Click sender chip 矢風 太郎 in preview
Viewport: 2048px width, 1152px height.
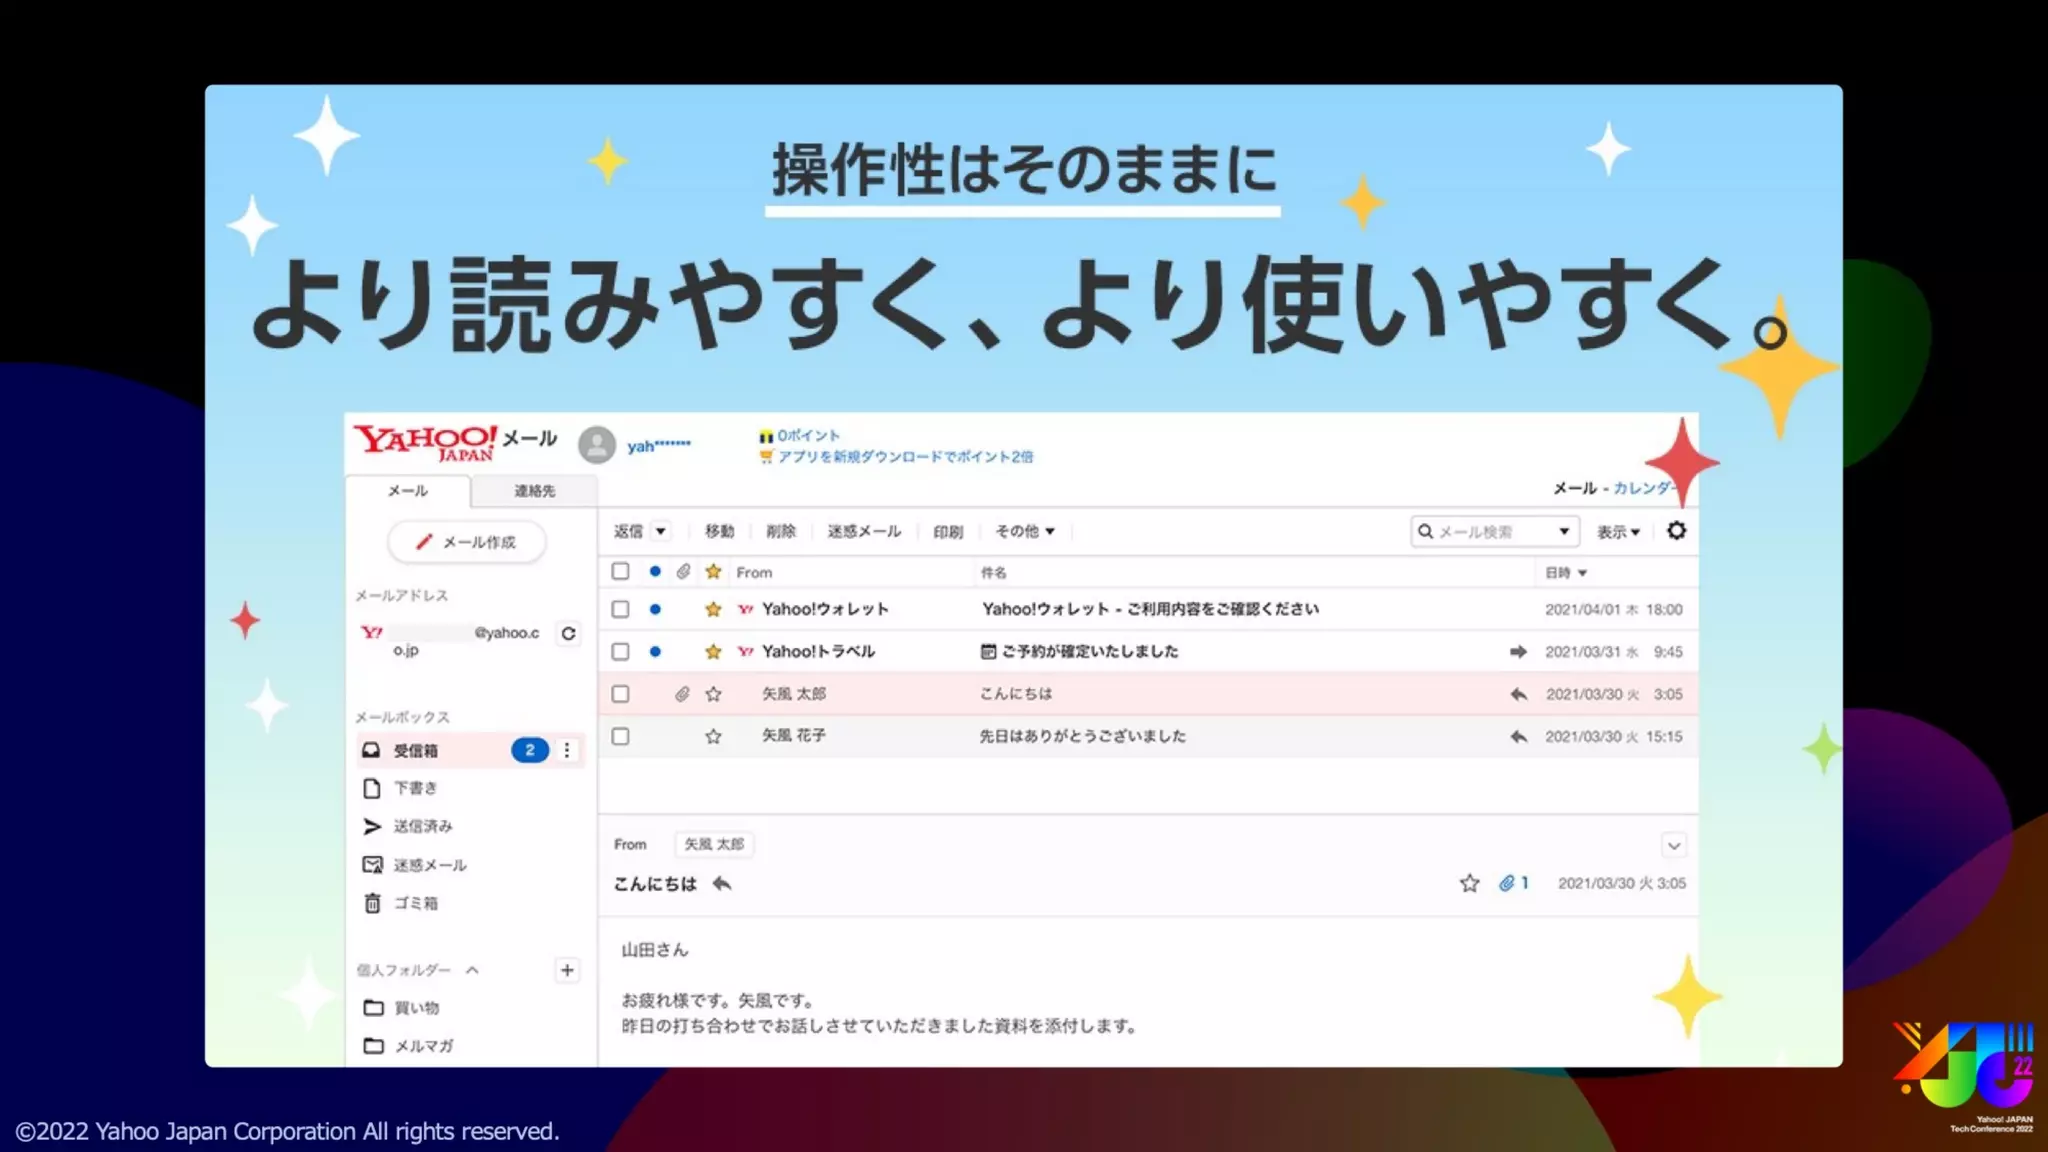click(x=714, y=844)
